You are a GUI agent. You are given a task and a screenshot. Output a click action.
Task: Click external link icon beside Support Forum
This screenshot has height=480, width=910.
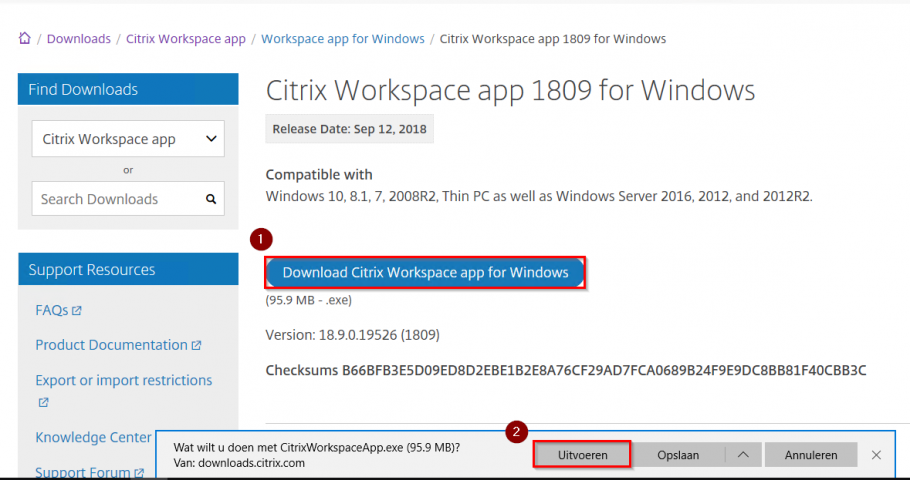[139, 473]
